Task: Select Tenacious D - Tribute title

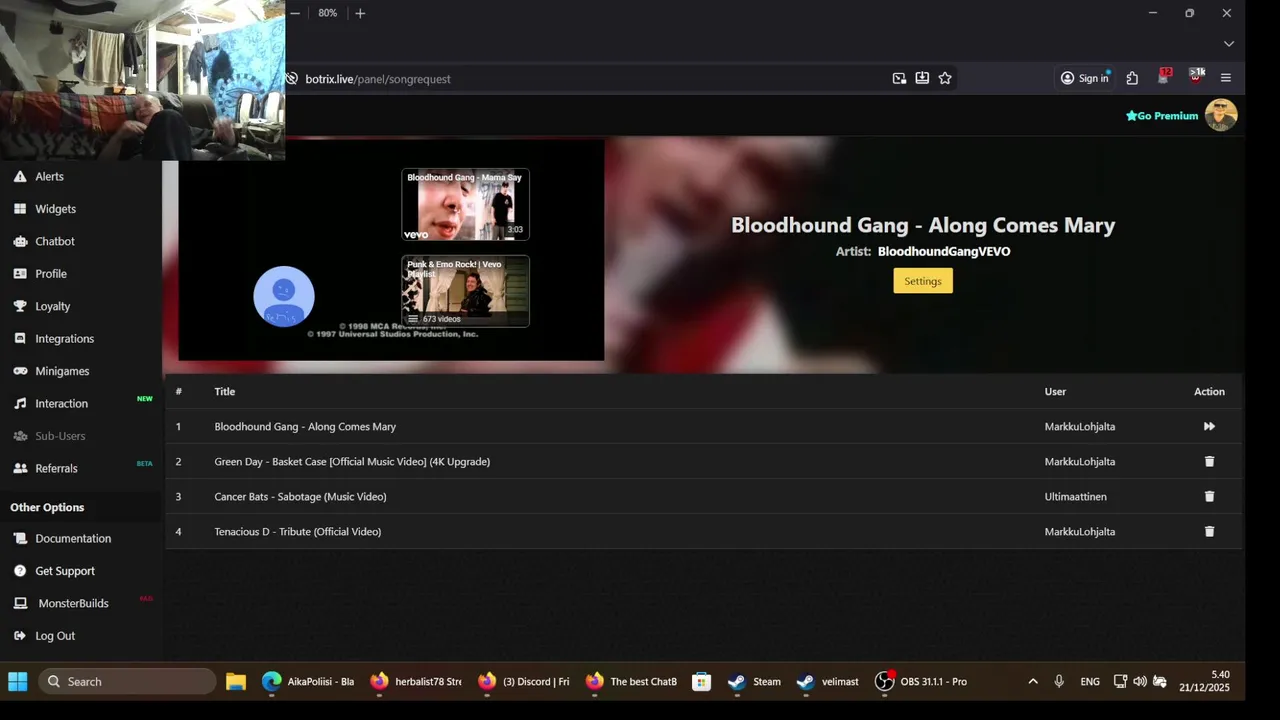Action: coord(298,531)
